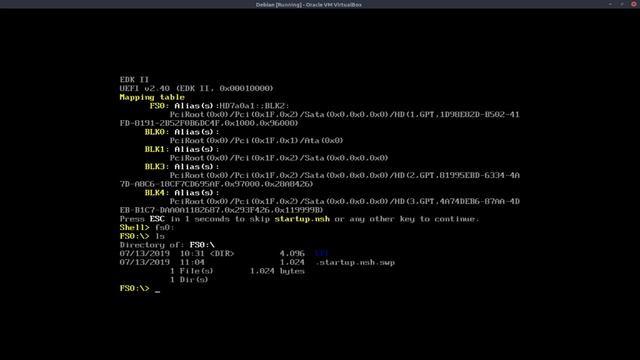Click the 'BLK4:' mapping label
This screenshot has height=360, width=640.
[157, 193]
